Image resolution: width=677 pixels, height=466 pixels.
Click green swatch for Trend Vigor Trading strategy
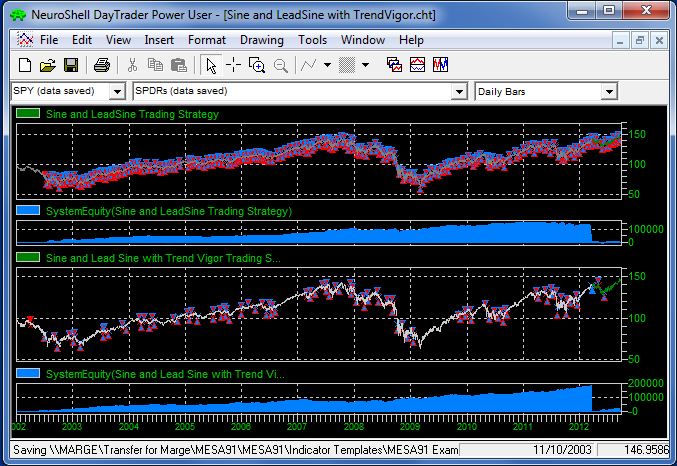point(28,257)
